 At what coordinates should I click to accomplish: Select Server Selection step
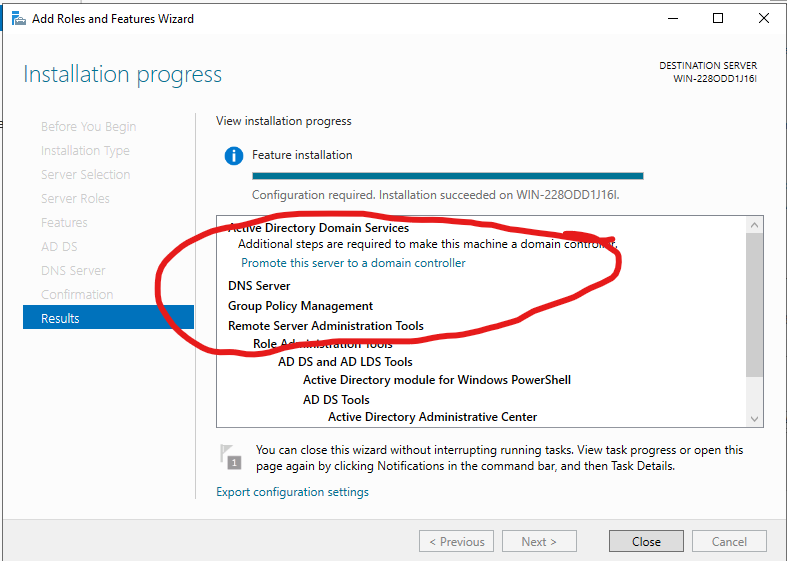coord(85,175)
